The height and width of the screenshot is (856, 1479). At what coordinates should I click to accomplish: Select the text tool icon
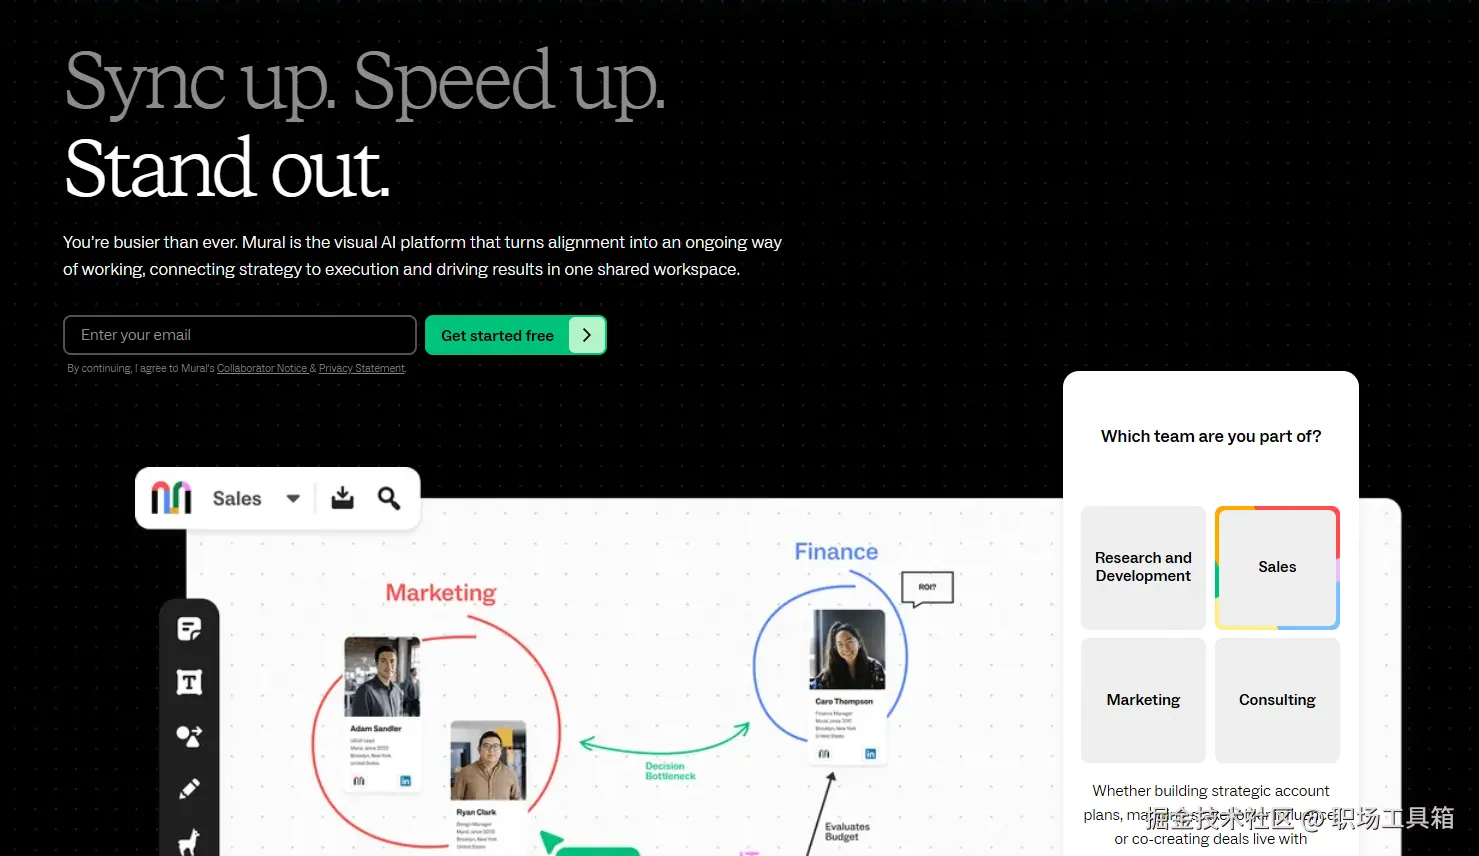(x=189, y=682)
